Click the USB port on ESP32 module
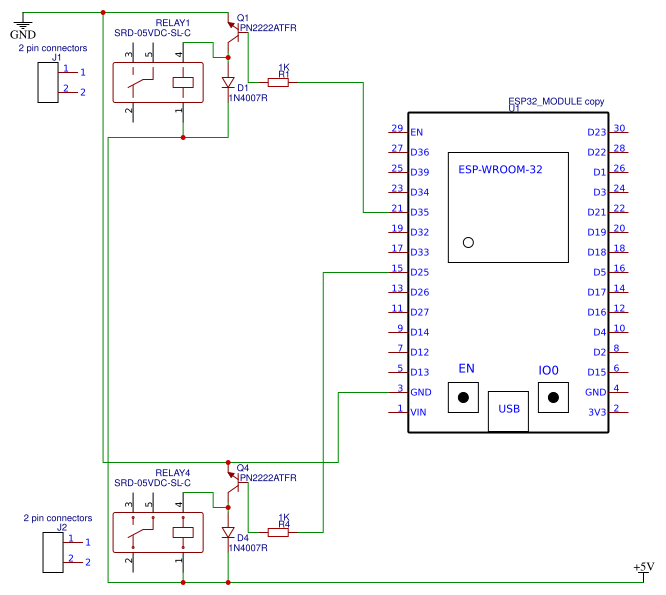The image size is (666, 595). tap(508, 411)
